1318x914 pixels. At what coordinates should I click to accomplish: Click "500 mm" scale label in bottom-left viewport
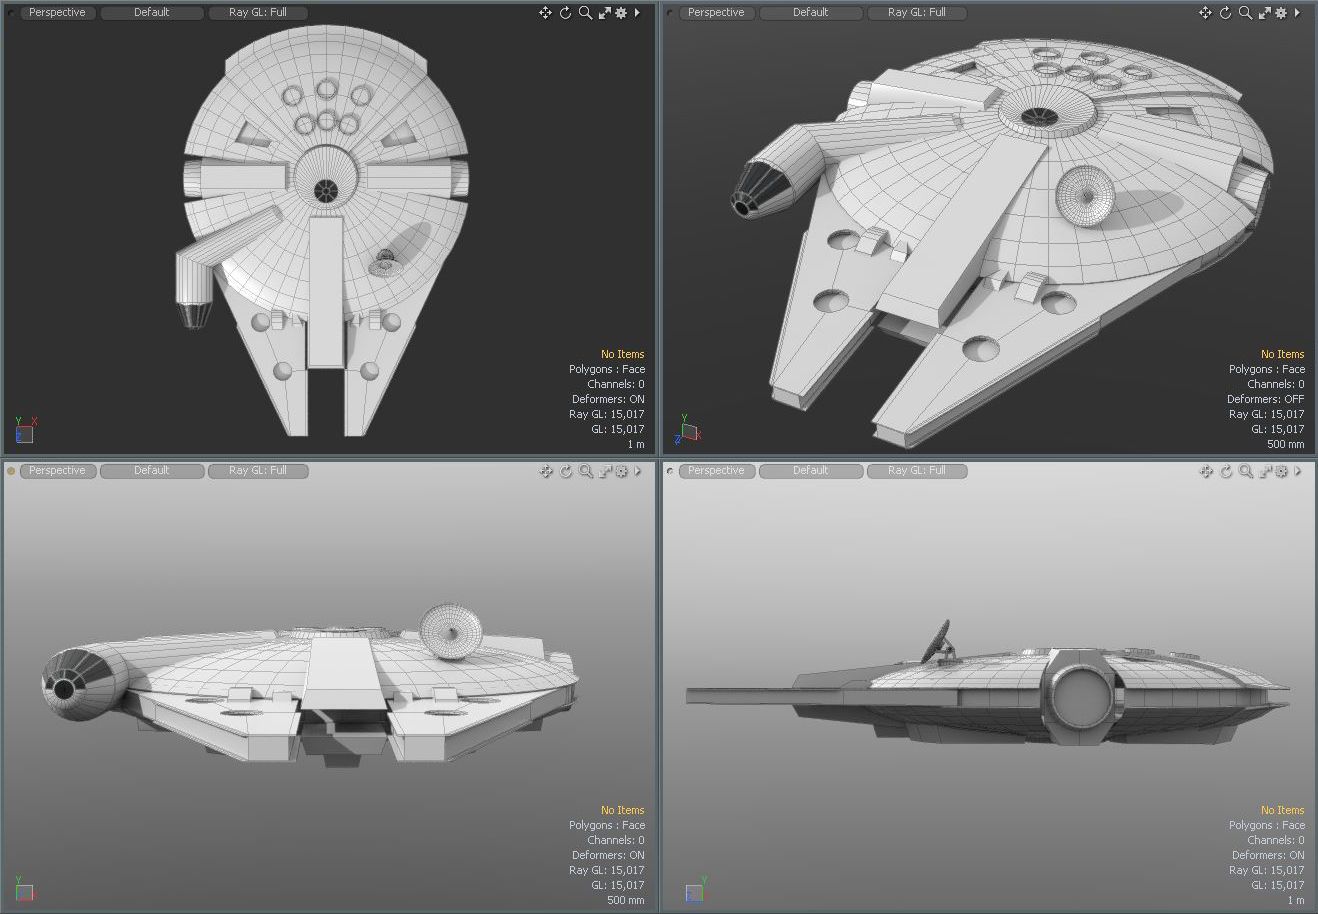pos(626,900)
